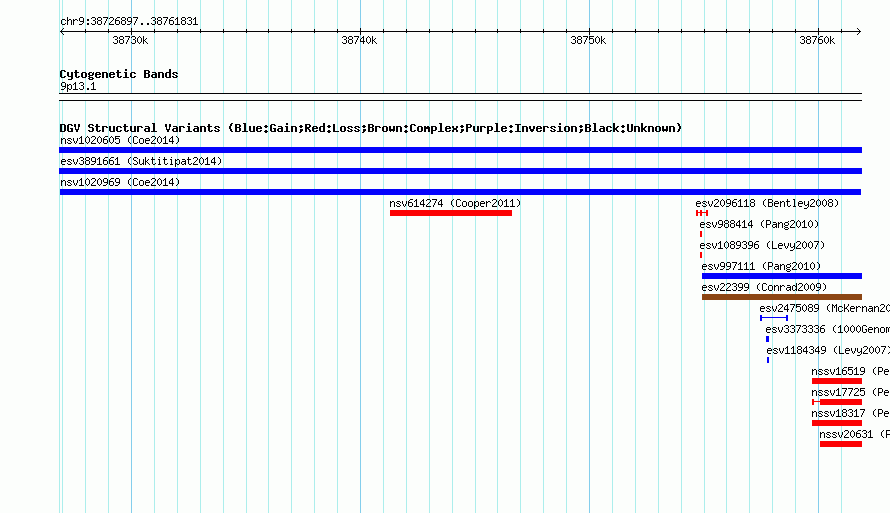Open the esv3373336 variant label
Screen dimensions: 890x513
(x=827, y=329)
